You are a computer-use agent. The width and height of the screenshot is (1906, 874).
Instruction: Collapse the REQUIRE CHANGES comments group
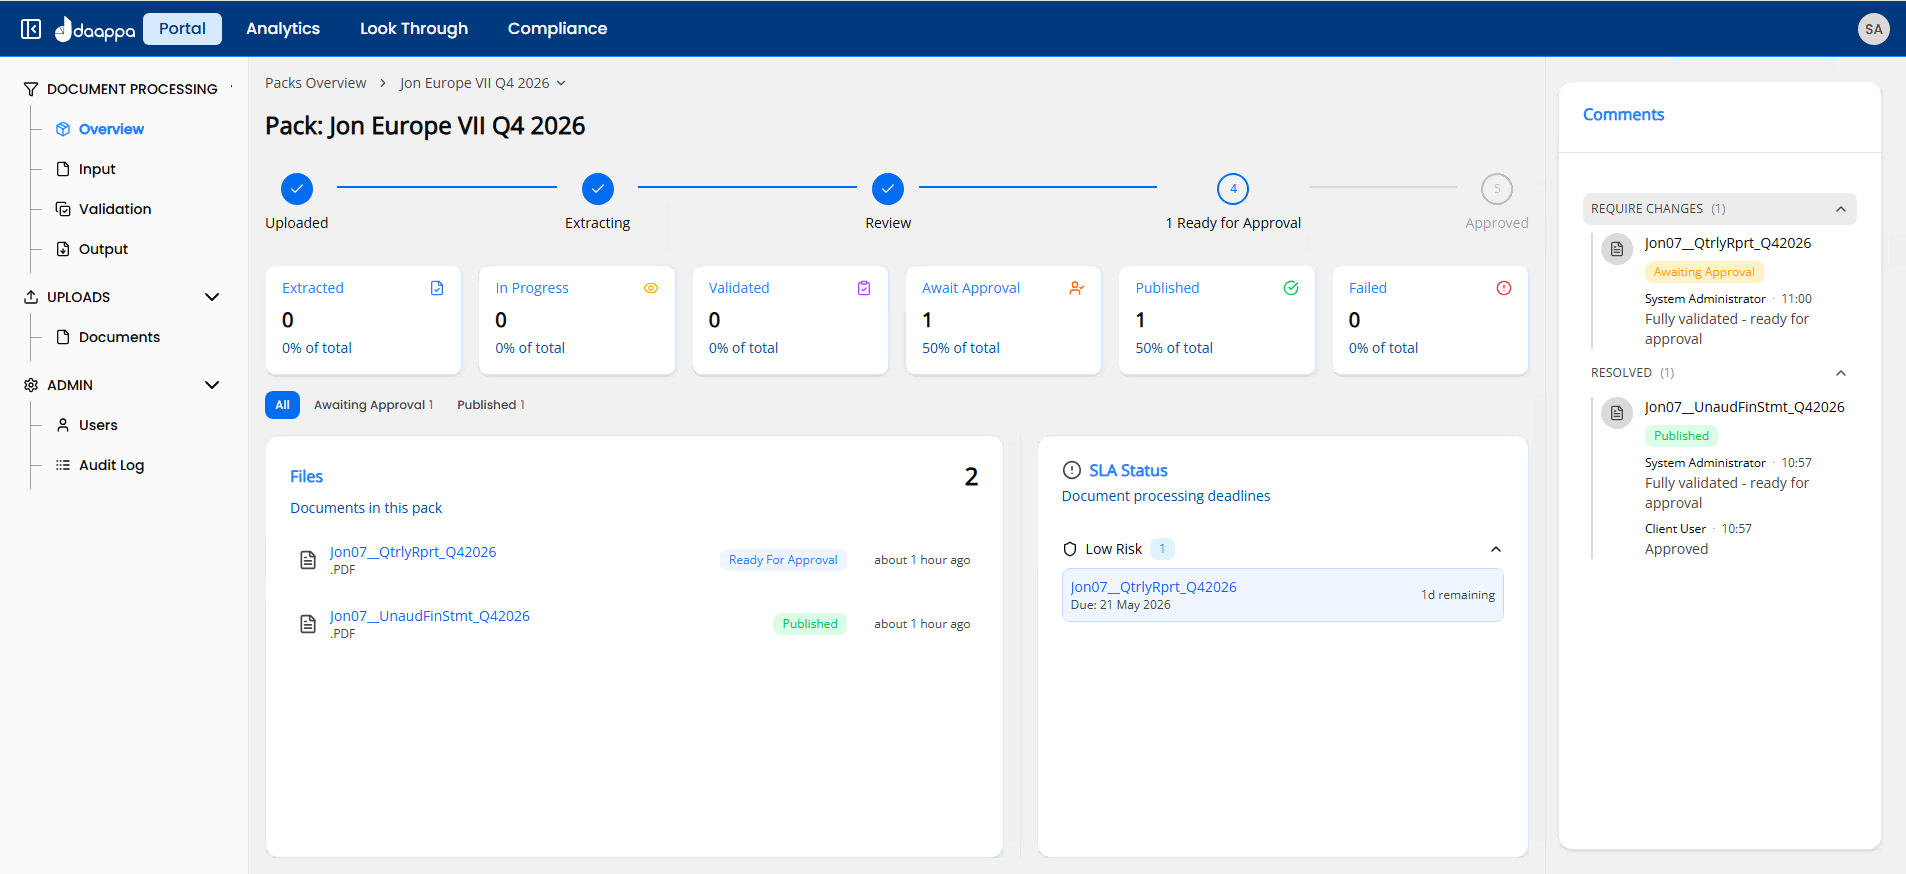(1841, 209)
